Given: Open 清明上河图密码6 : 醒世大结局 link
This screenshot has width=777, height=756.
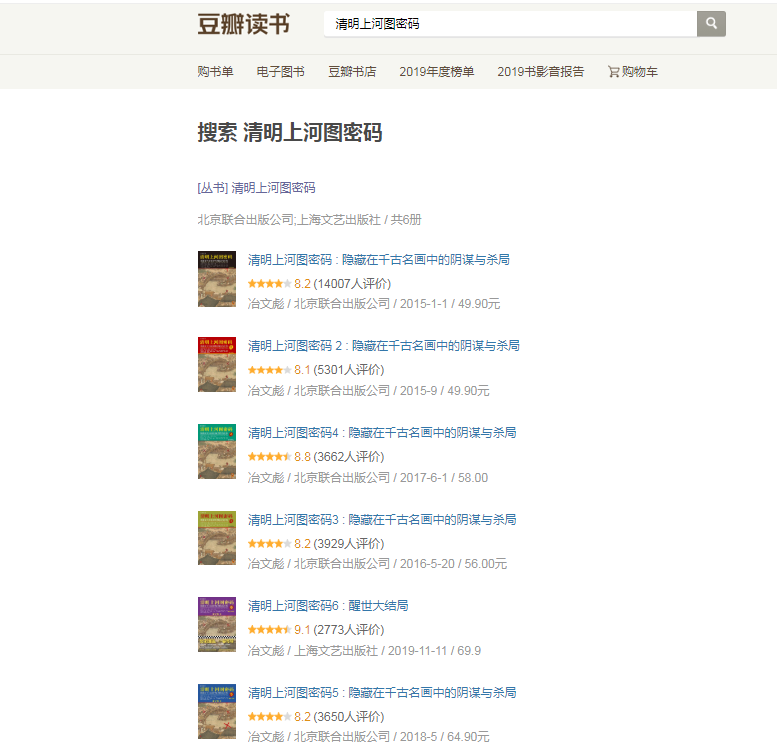Looking at the screenshot, I should tap(328, 606).
